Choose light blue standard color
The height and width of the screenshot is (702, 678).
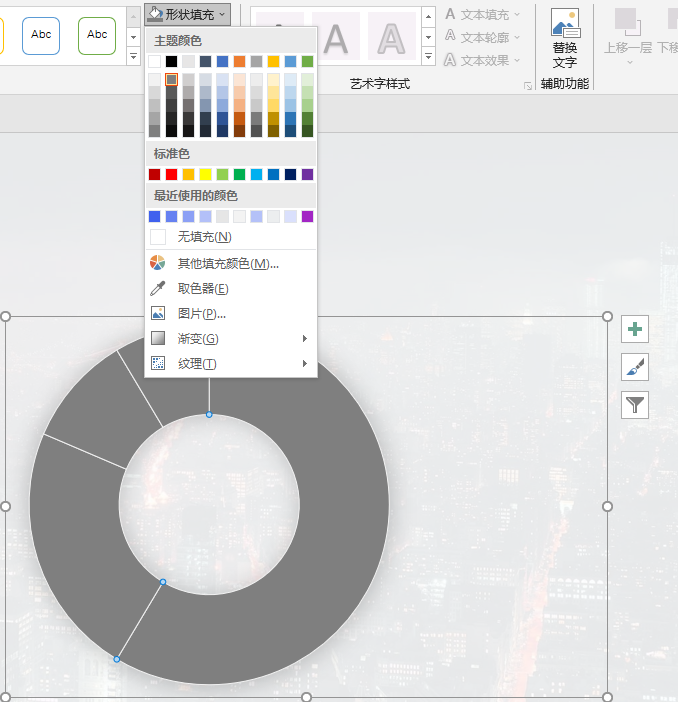(x=257, y=174)
